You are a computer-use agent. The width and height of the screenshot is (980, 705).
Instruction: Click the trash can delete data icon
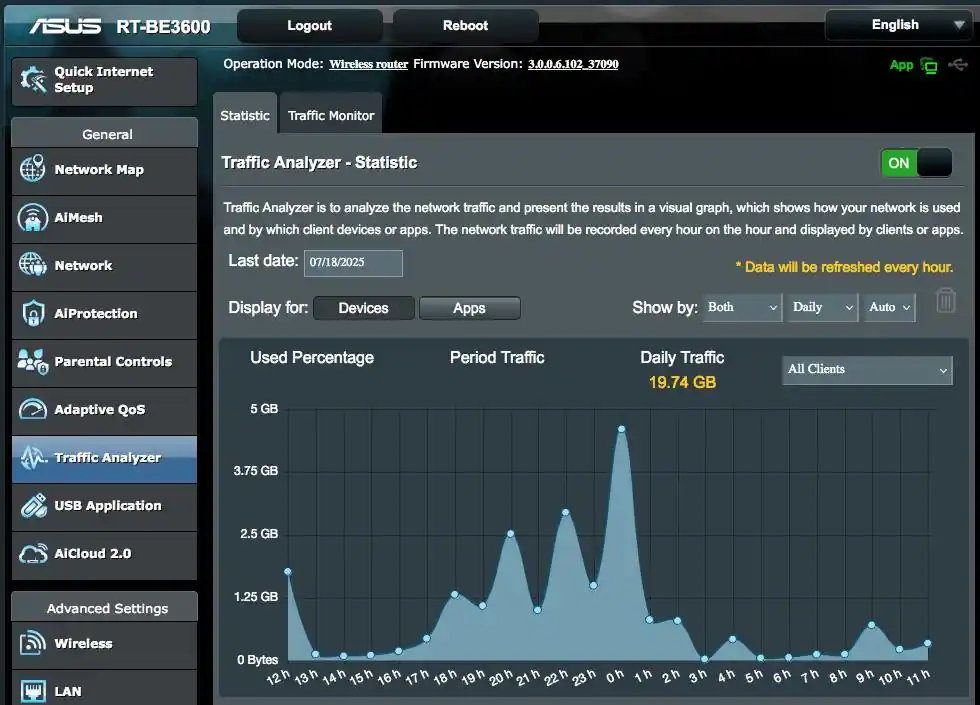pos(945,301)
